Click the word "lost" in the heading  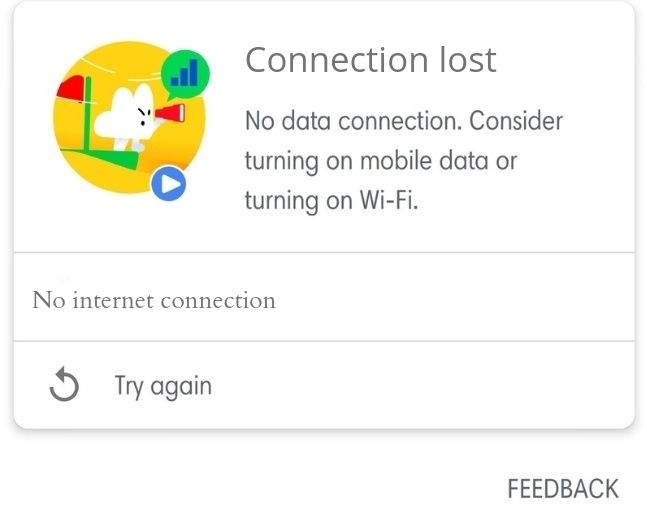pos(468,60)
